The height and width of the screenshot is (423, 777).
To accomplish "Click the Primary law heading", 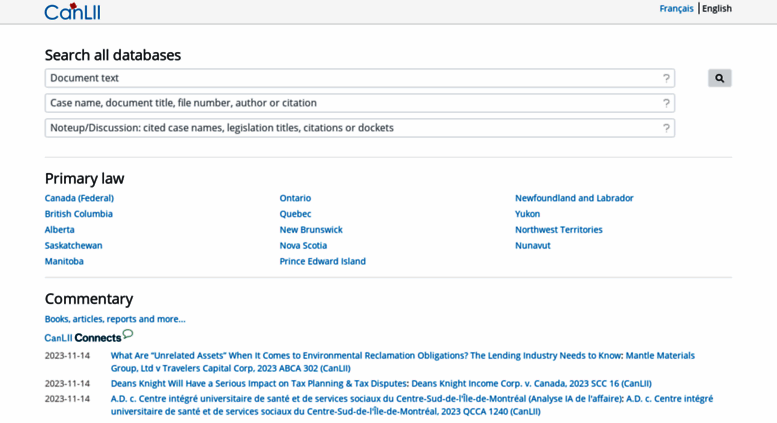I will 84,179.
